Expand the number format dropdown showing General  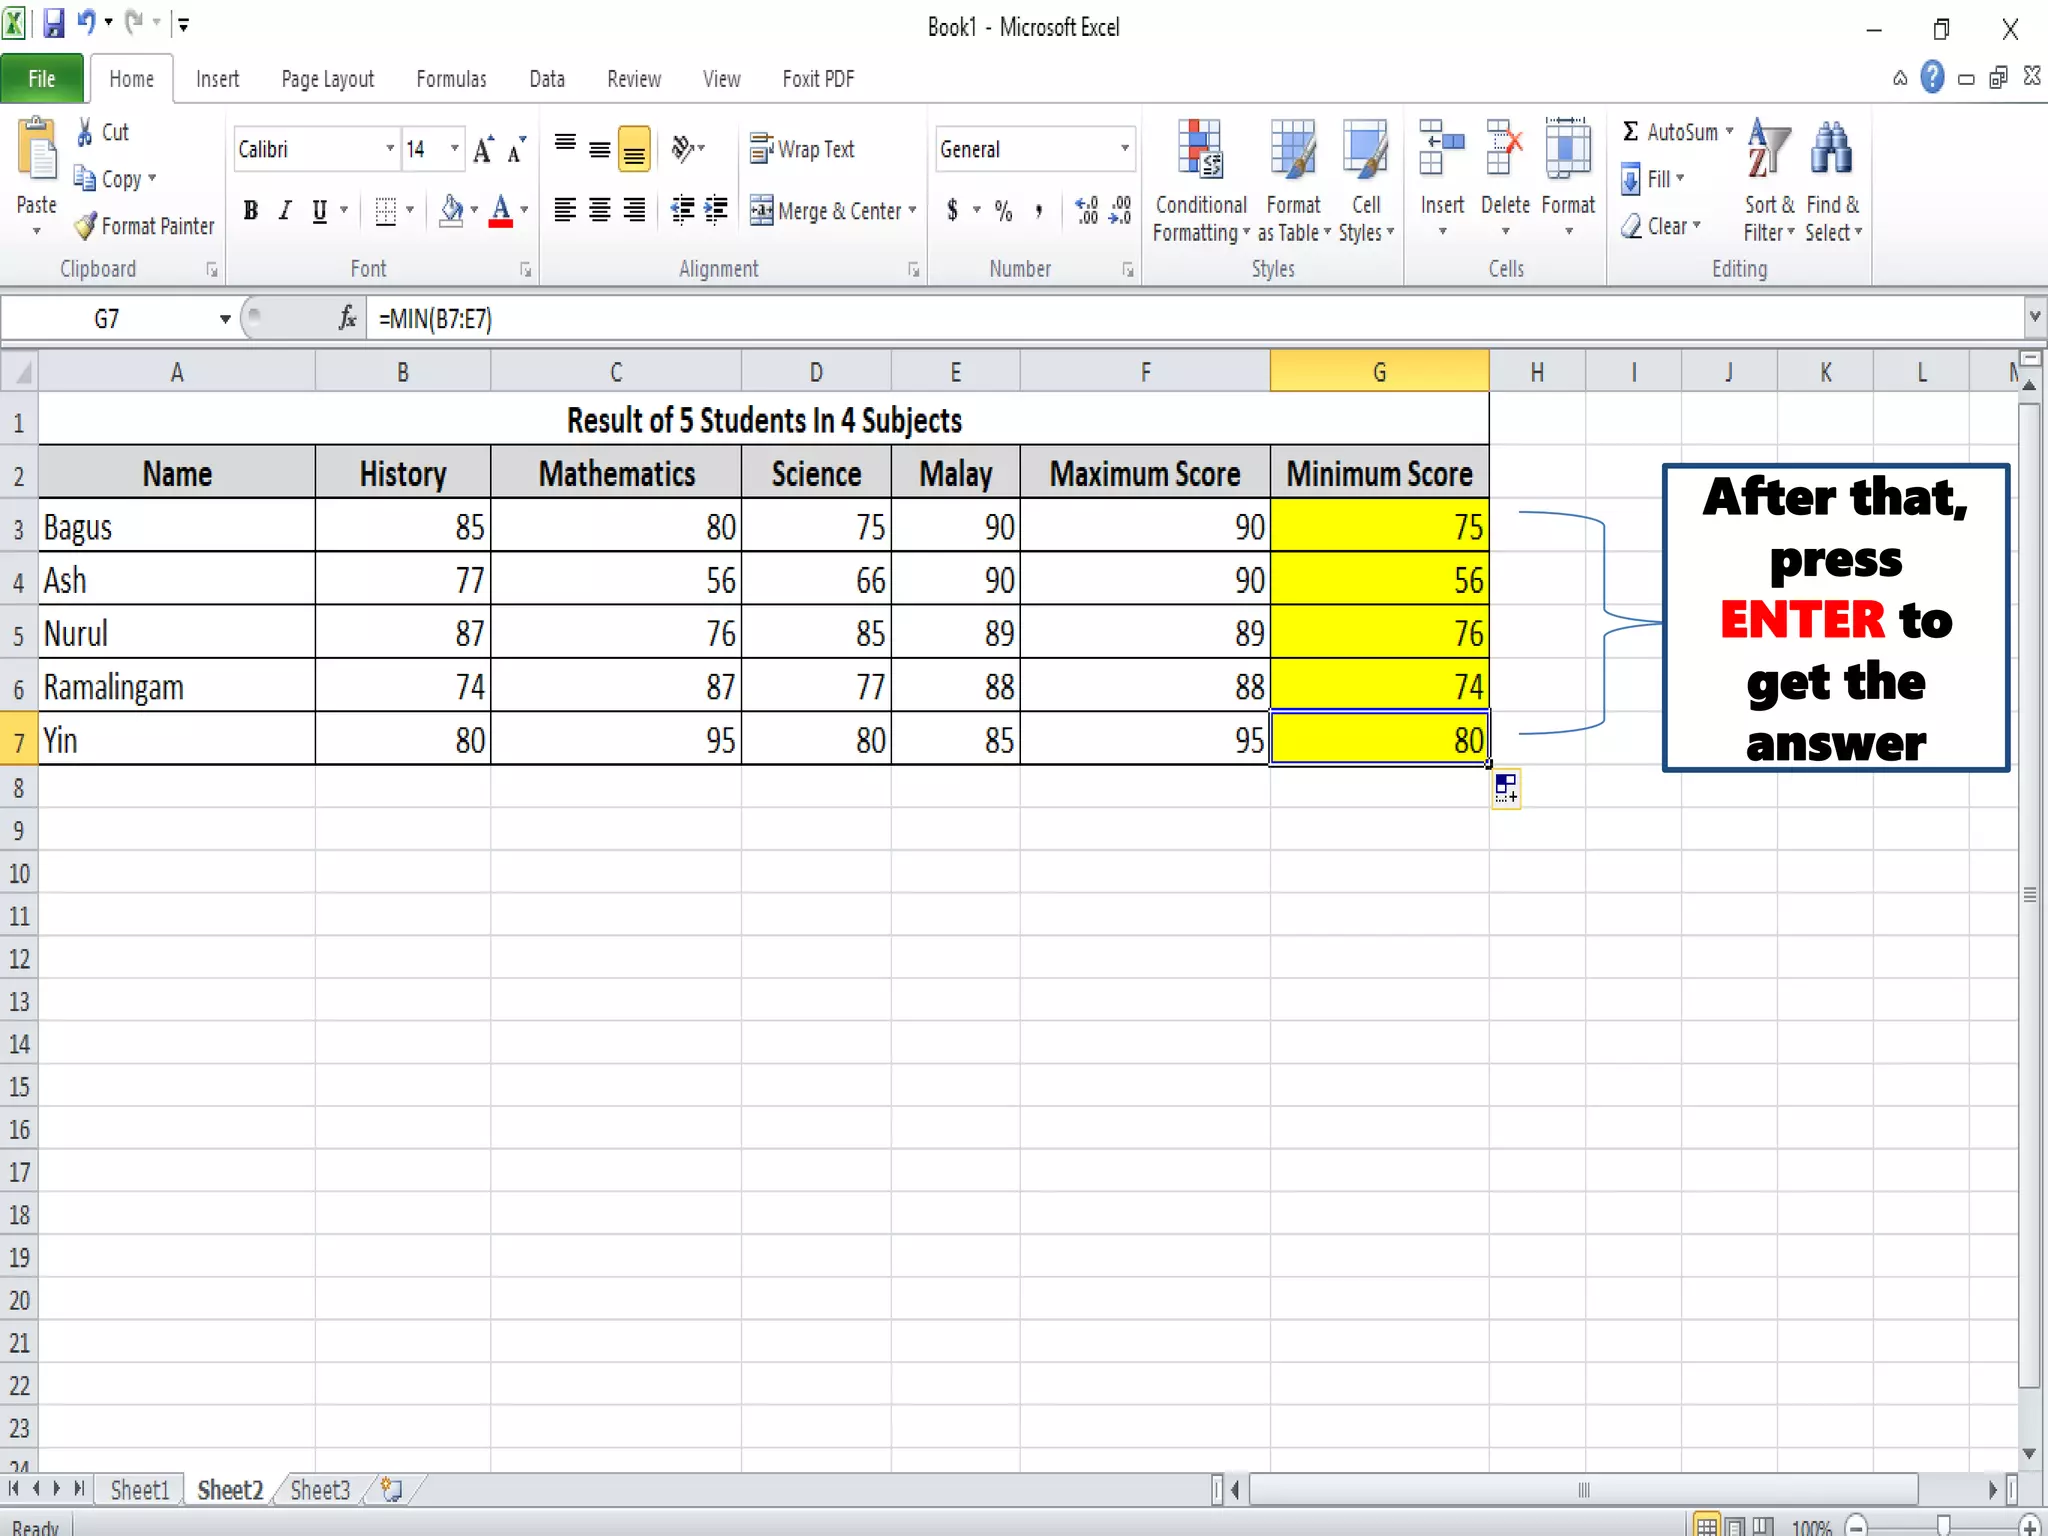(1125, 149)
